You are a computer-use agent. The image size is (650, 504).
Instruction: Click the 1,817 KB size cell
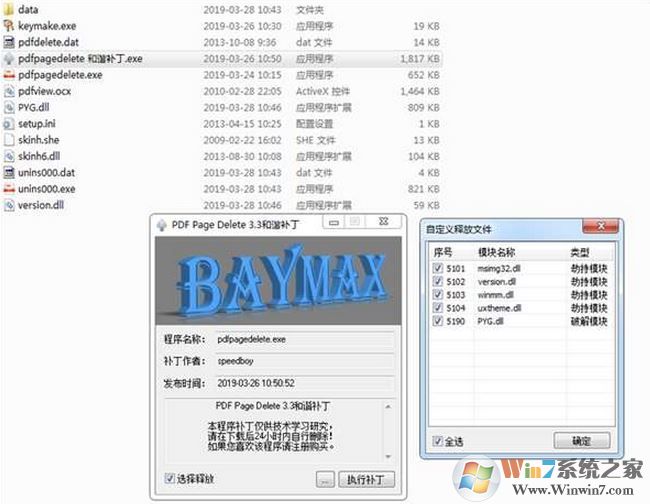coord(420,58)
